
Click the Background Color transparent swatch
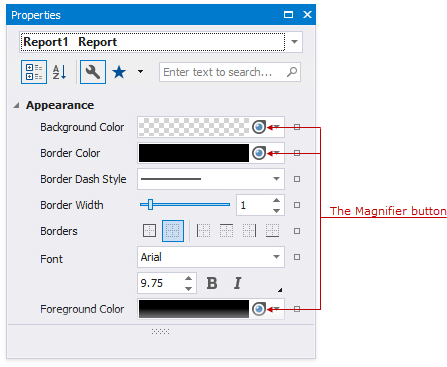[x=194, y=127]
